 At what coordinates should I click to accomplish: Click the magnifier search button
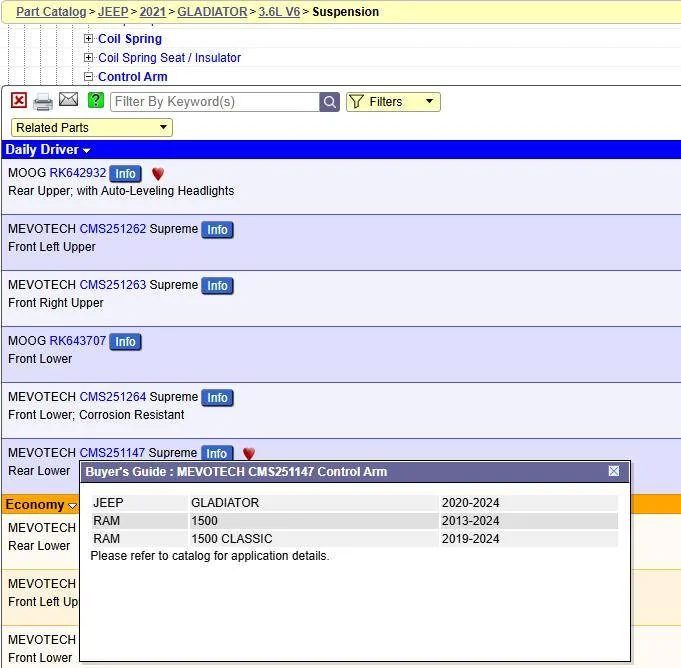(x=329, y=102)
